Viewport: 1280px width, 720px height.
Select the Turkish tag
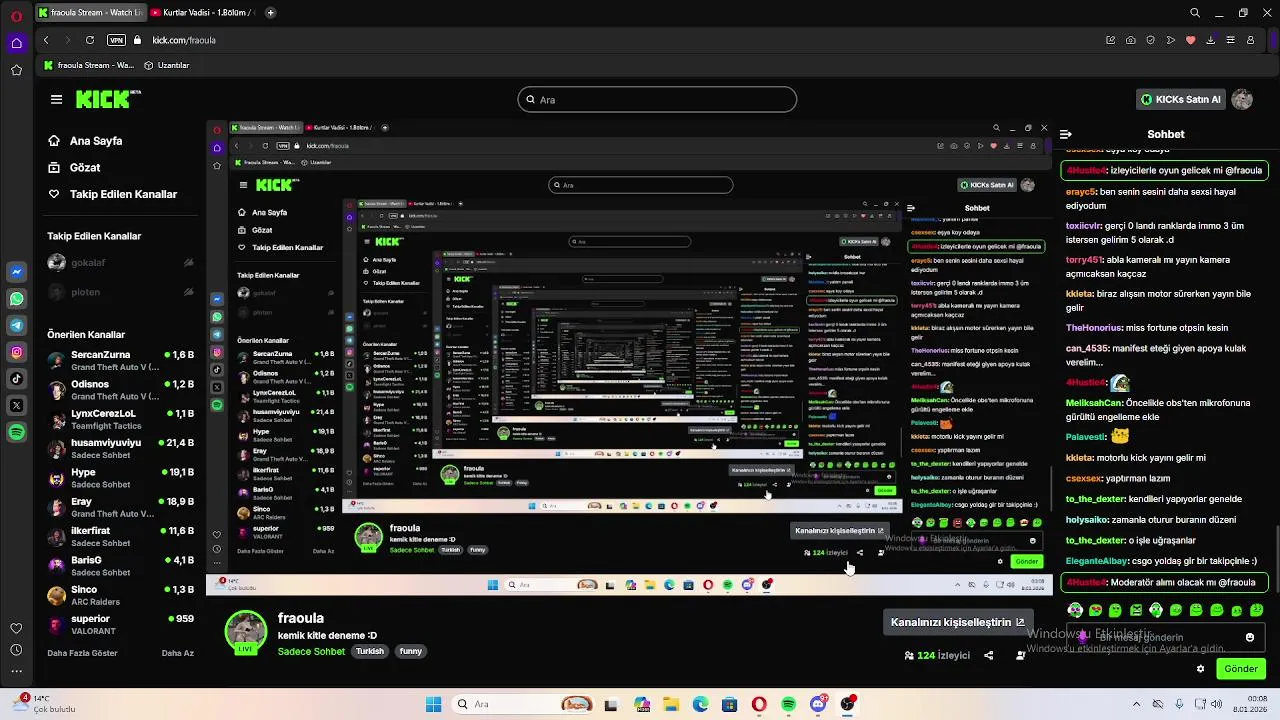(370, 651)
